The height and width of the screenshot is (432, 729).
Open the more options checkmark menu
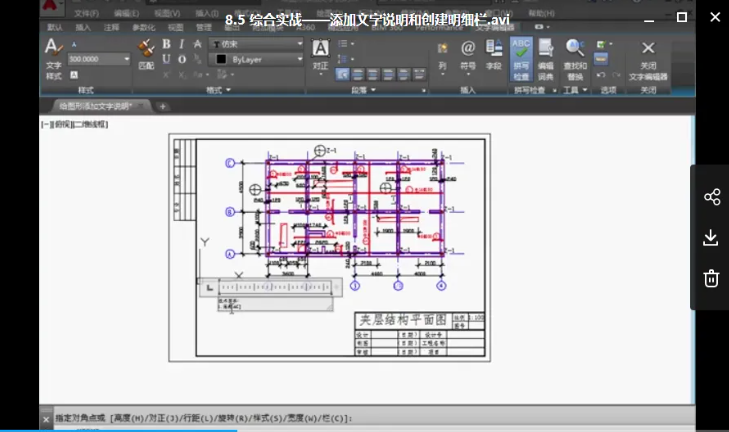click(x=604, y=44)
